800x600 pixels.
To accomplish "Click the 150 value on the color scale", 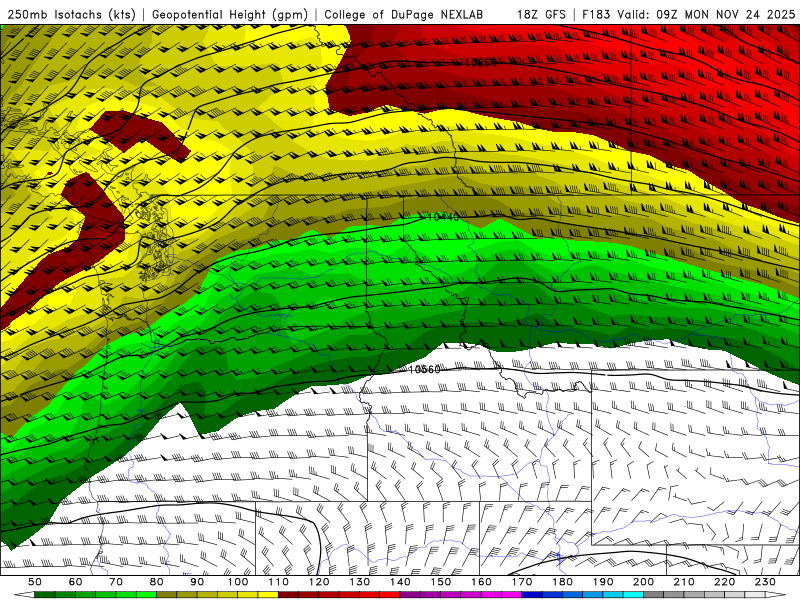I will [x=441, y=582].
